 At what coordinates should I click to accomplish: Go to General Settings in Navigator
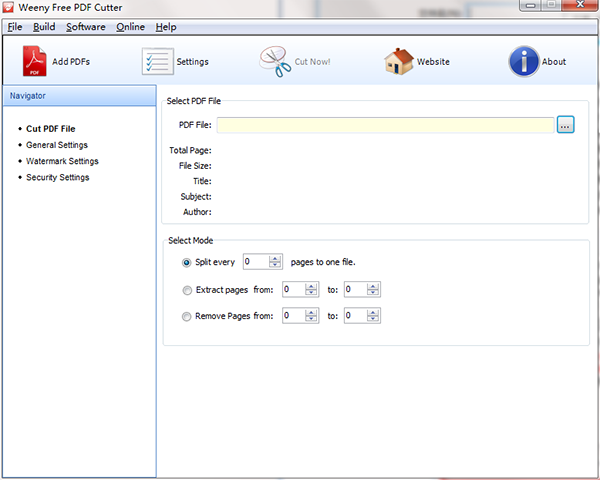coord(57,145)
